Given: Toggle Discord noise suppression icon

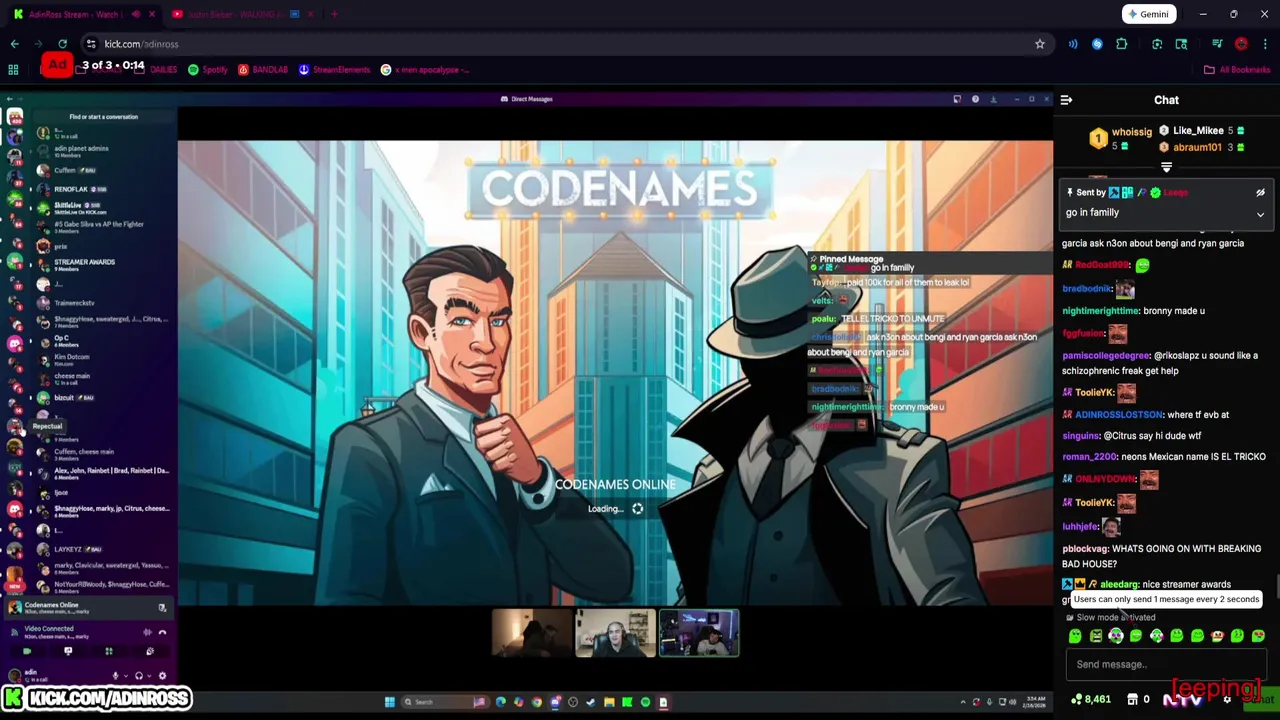Looking at the screenshot, I should [x=147, y=632].
